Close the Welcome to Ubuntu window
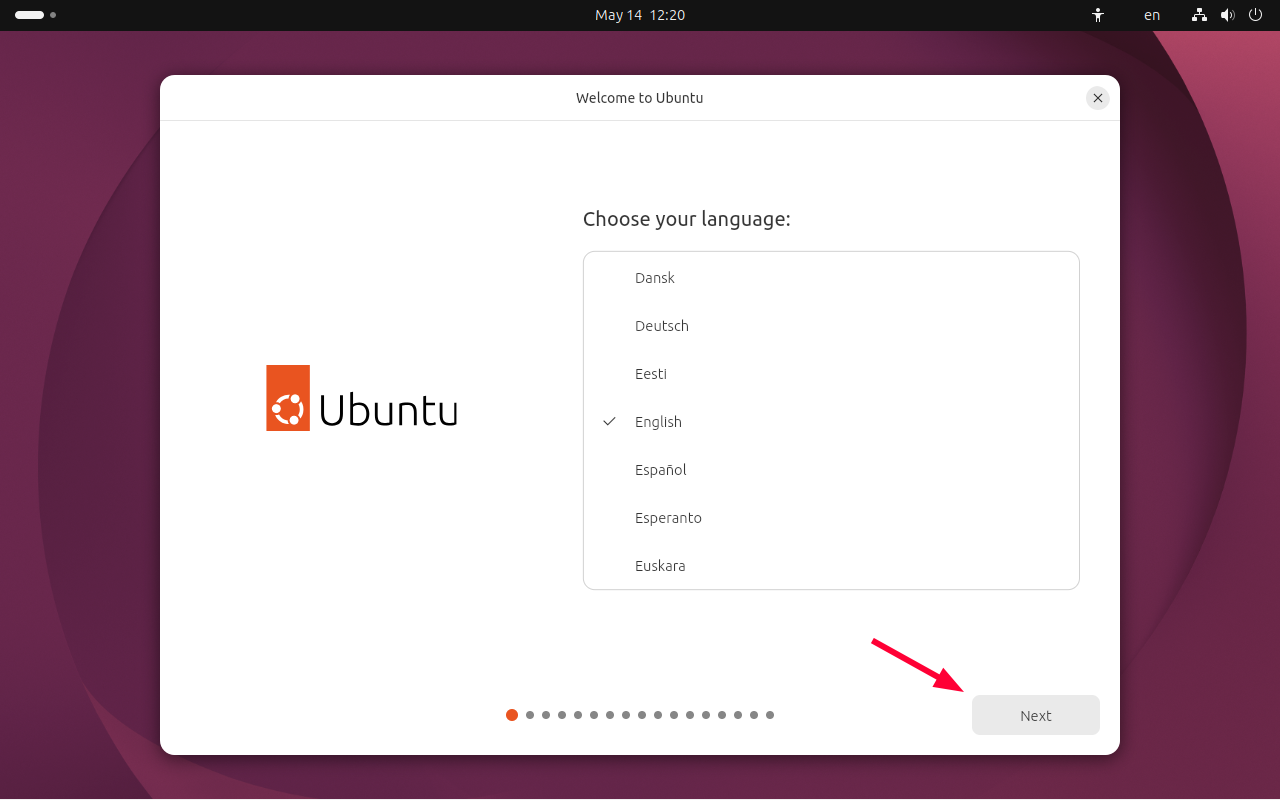 pos(1098,98)
